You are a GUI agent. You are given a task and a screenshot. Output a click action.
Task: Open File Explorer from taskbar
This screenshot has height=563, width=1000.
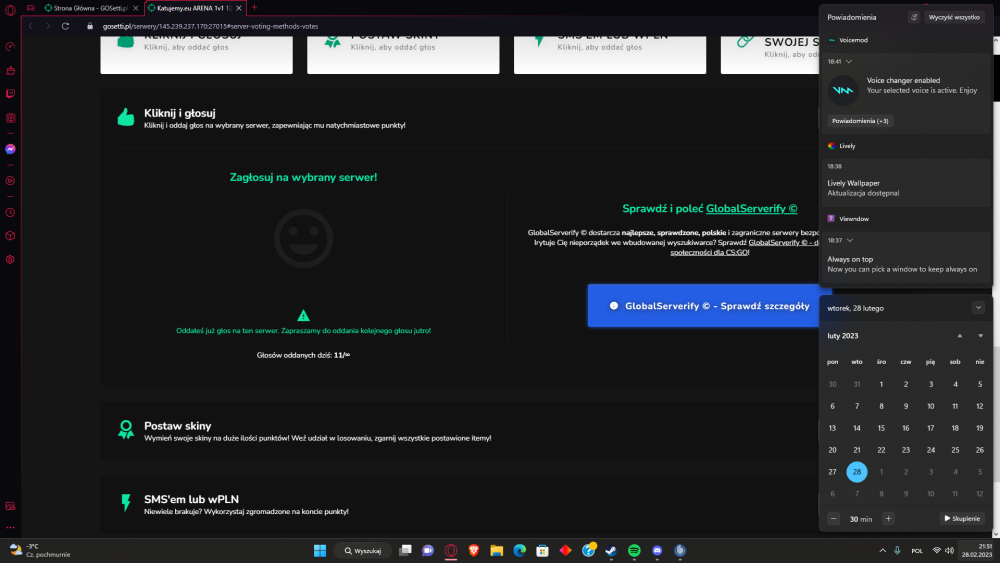pos(497,550)
